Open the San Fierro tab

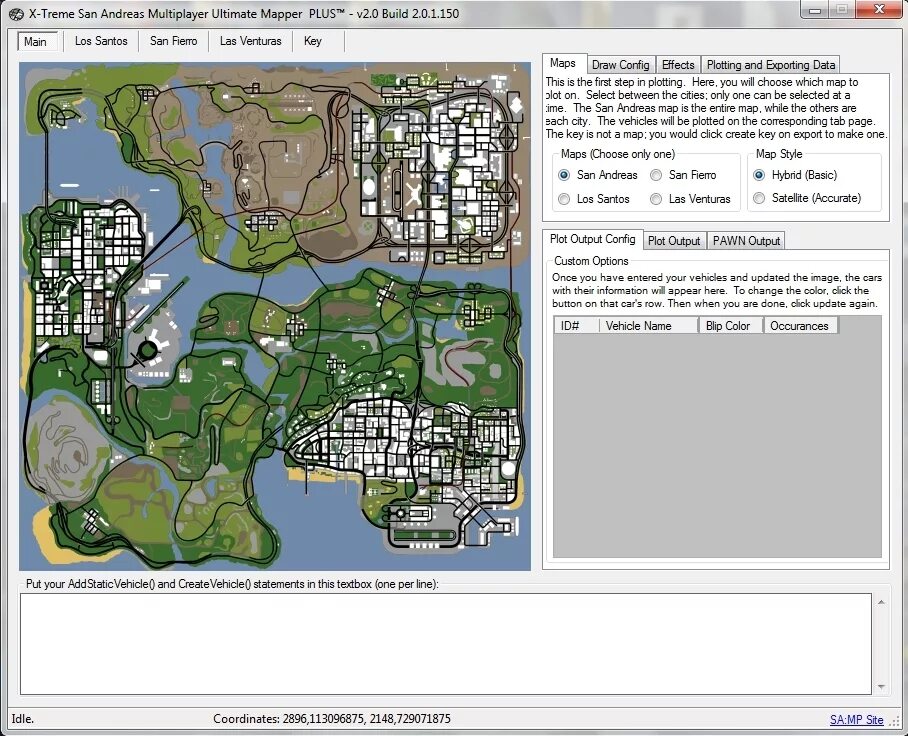click(173, 41)
